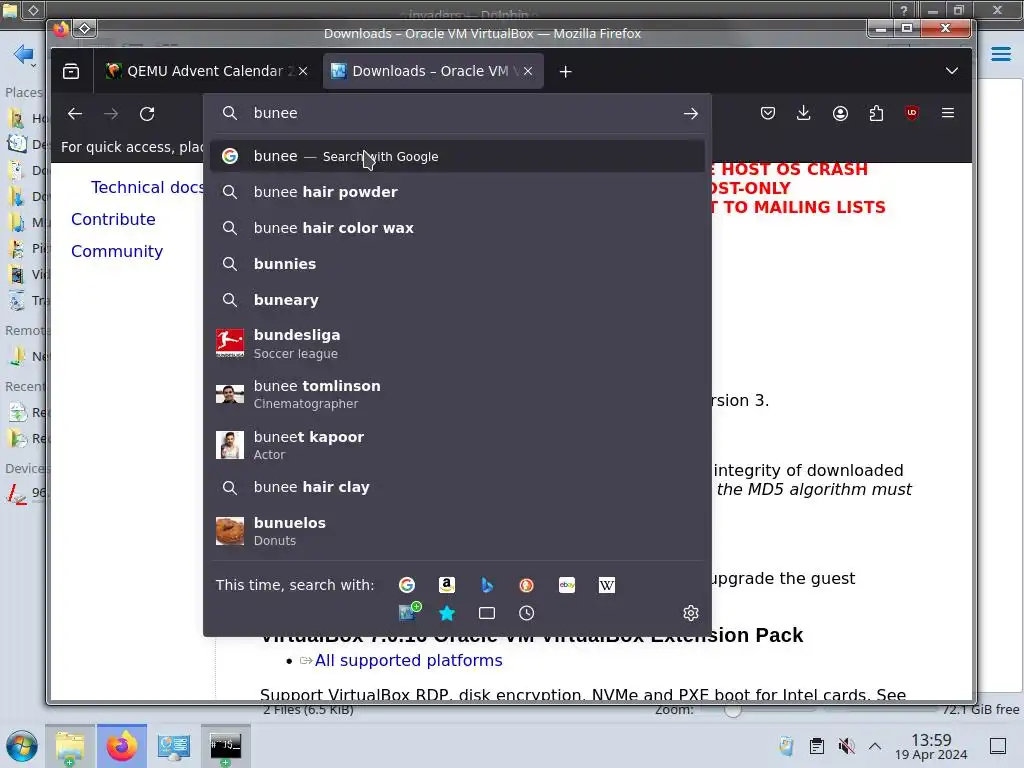Select buneet kapoor Actor suggestion
1024x768 pixels.
point(457,445)
